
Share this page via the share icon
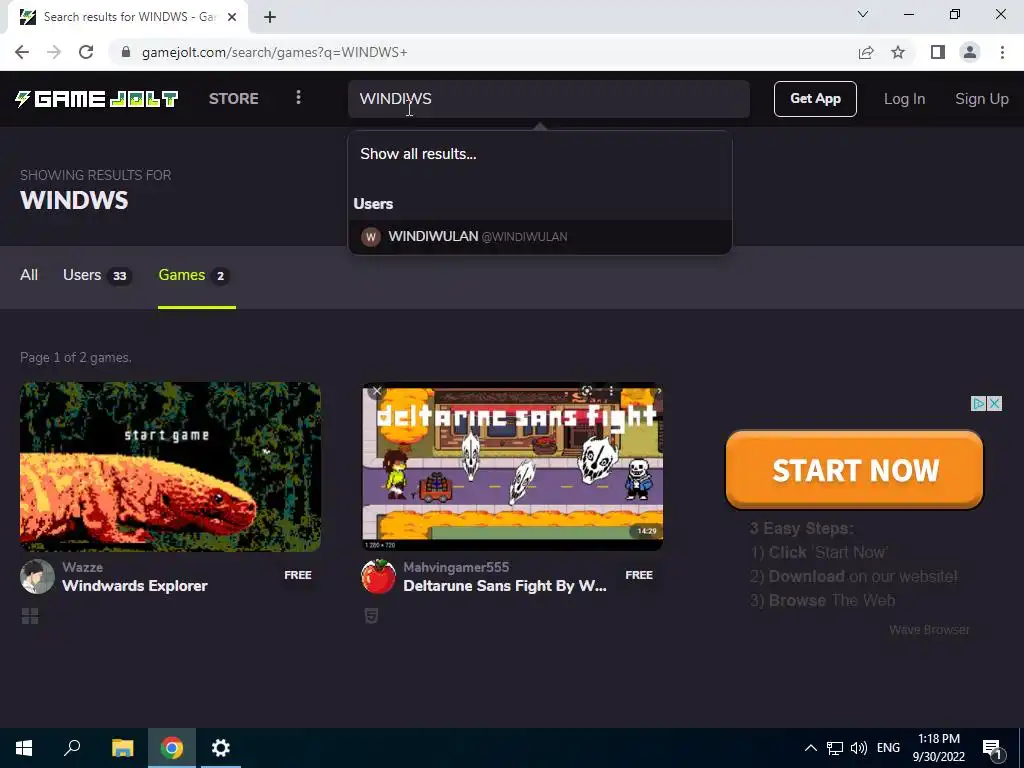[x=866, y=52]
